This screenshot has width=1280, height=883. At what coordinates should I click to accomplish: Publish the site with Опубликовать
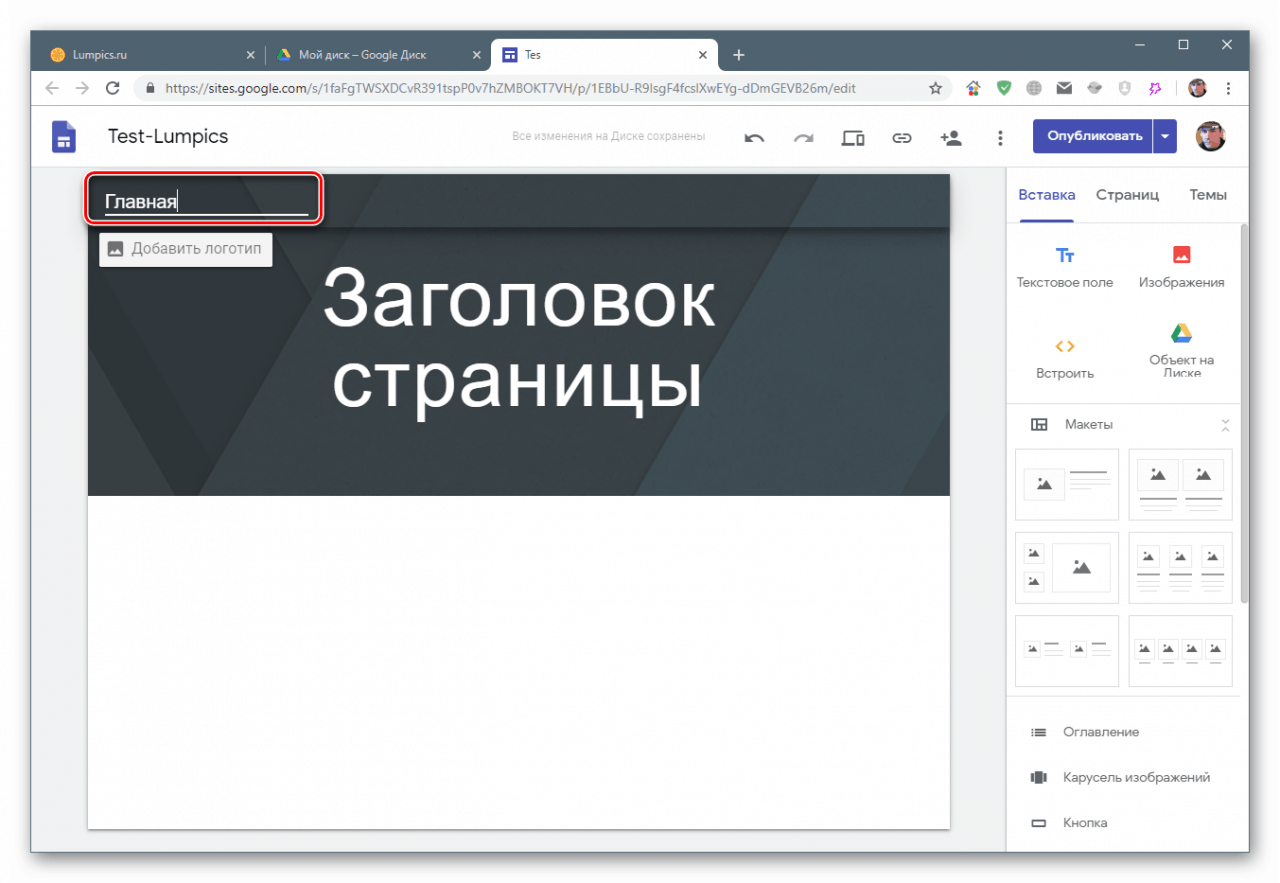point(1094,136)
